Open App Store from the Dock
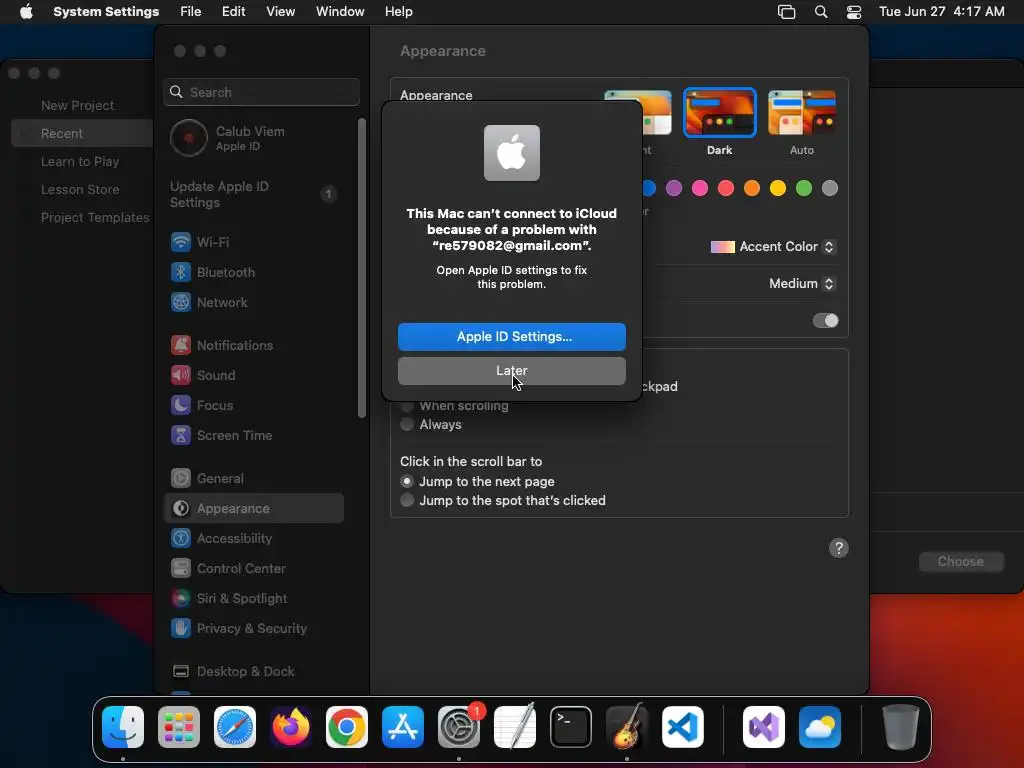 403,727
